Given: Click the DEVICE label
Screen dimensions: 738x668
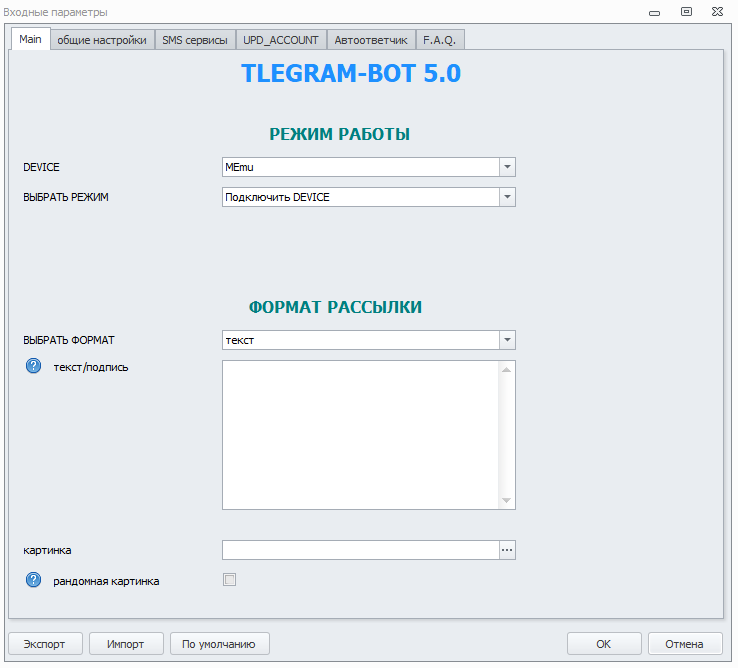Looking at the screenshot, I should [41, 167].
